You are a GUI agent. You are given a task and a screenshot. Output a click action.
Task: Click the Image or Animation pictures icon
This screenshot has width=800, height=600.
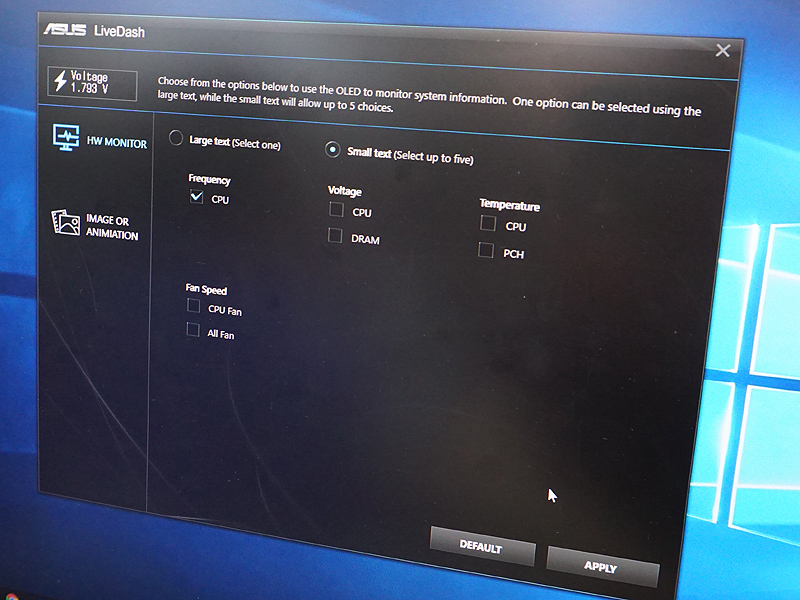point(66,222)
